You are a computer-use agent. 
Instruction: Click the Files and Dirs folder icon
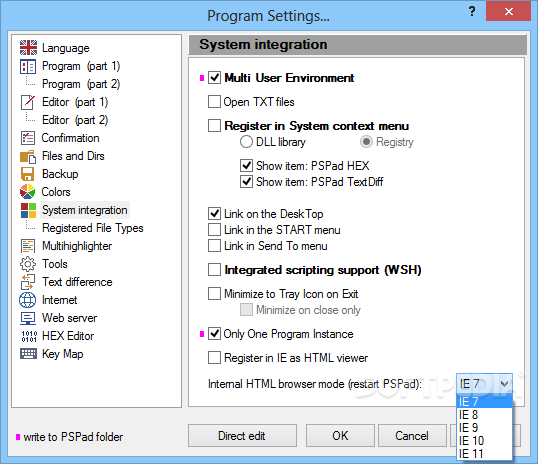(x=28, y=156)
